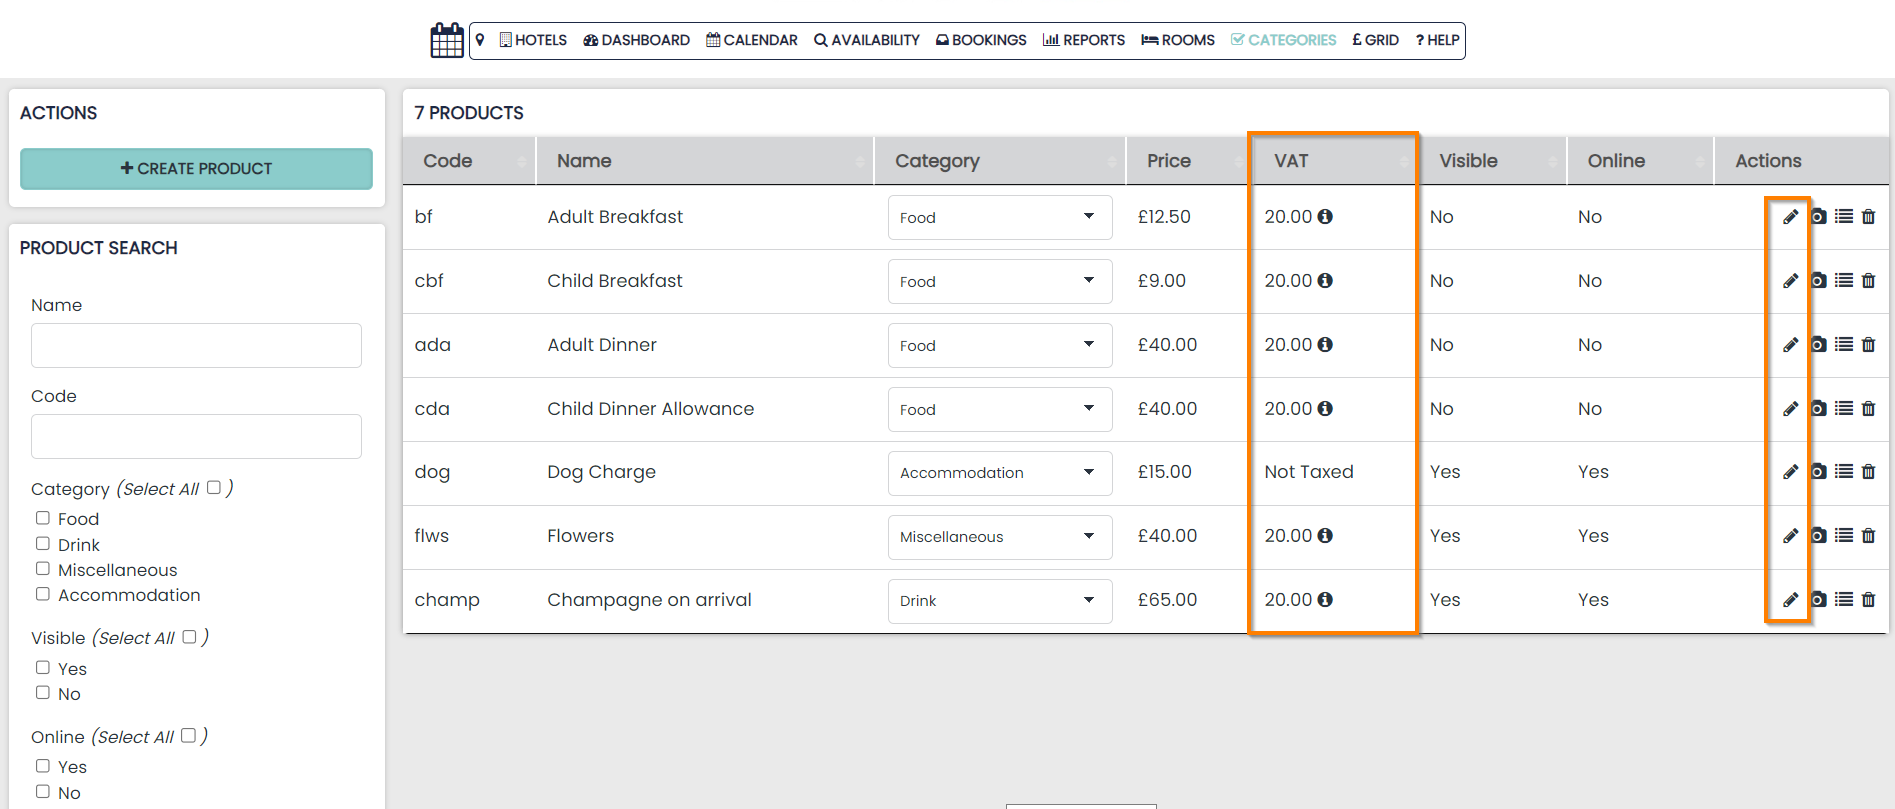Enable the Accommodation category filter checkbox
Viewport: 1895px width, 809px height.
43,594
